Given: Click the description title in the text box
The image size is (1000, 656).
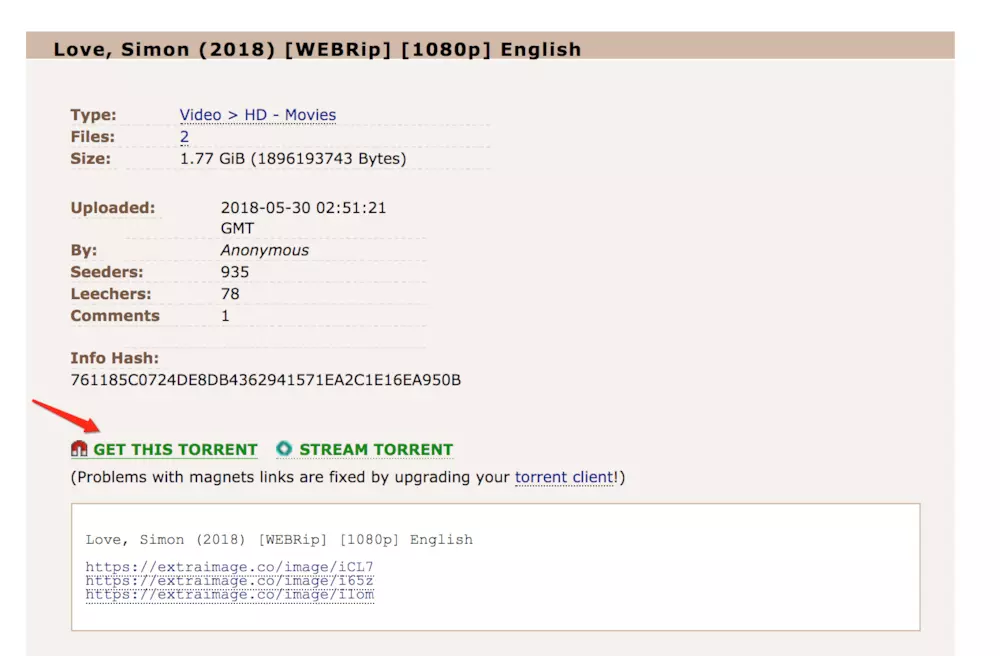Looking at the screenshot, I should pyautogui.click(x=279, y=539).
